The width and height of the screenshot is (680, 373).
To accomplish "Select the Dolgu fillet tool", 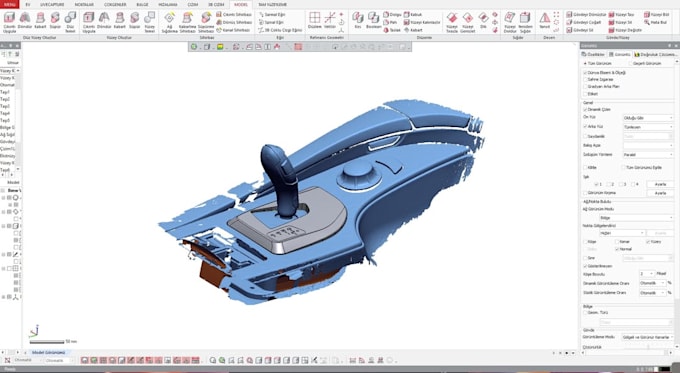I will (x=392, y=14).
